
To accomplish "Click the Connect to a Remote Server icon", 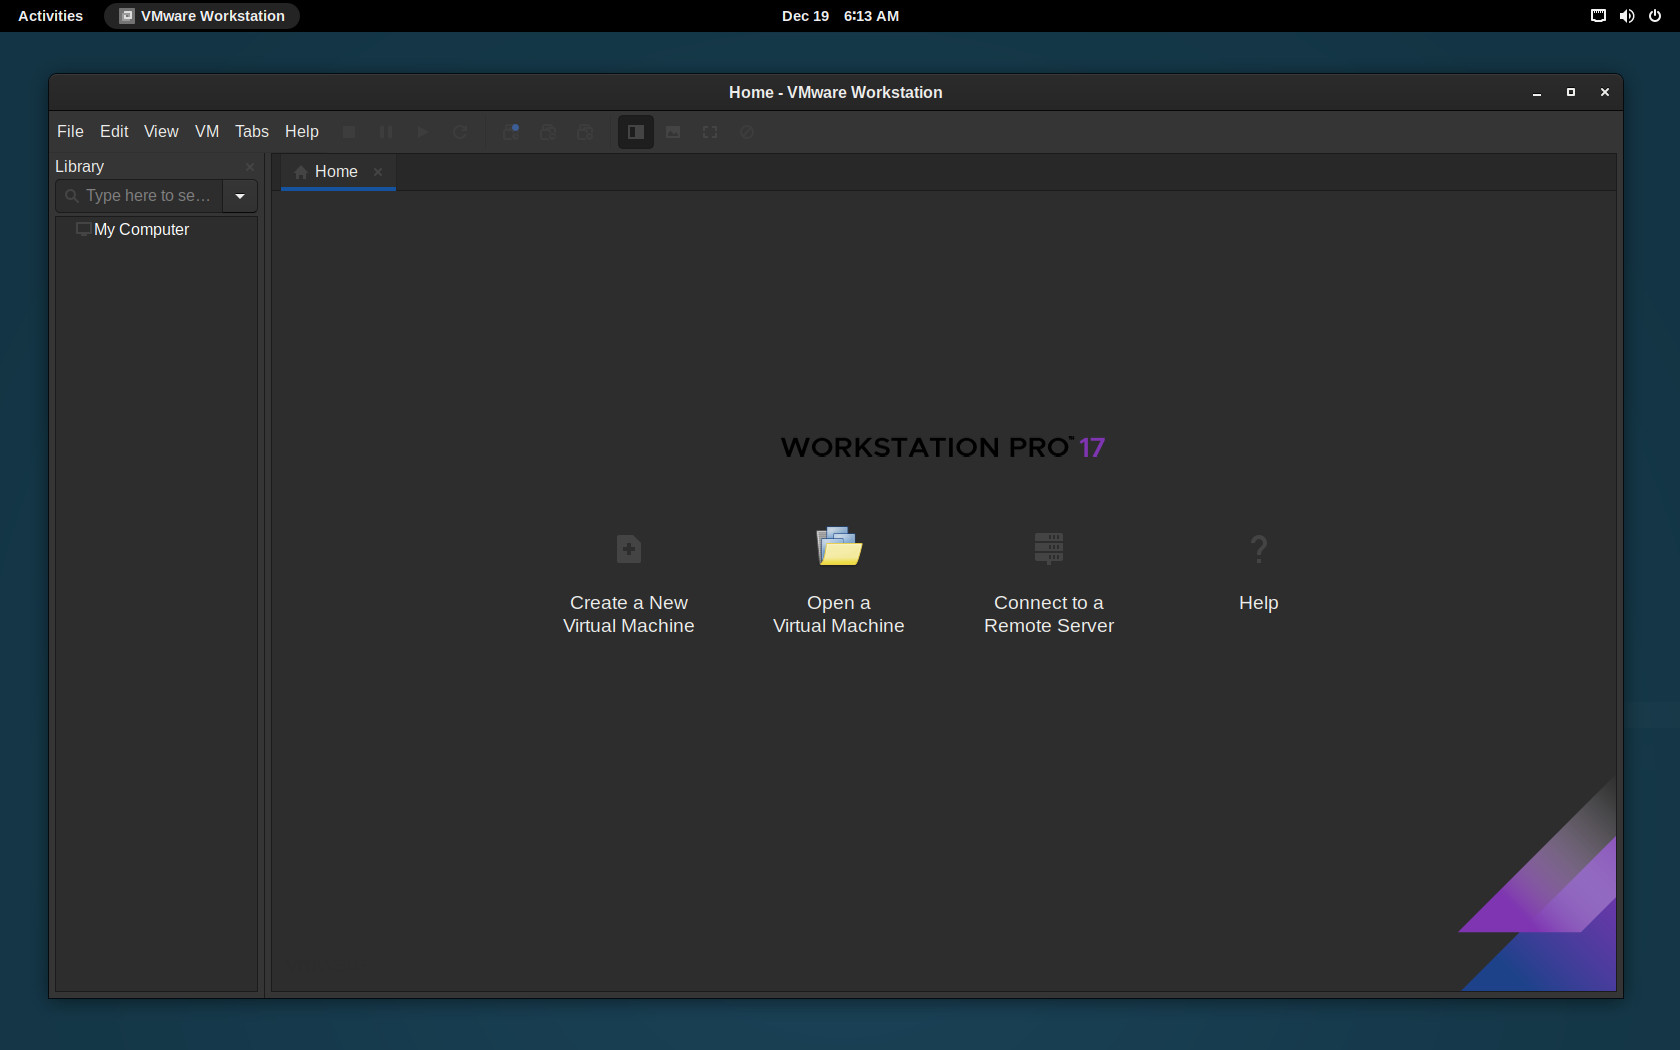I will [x=1049, y=548].
